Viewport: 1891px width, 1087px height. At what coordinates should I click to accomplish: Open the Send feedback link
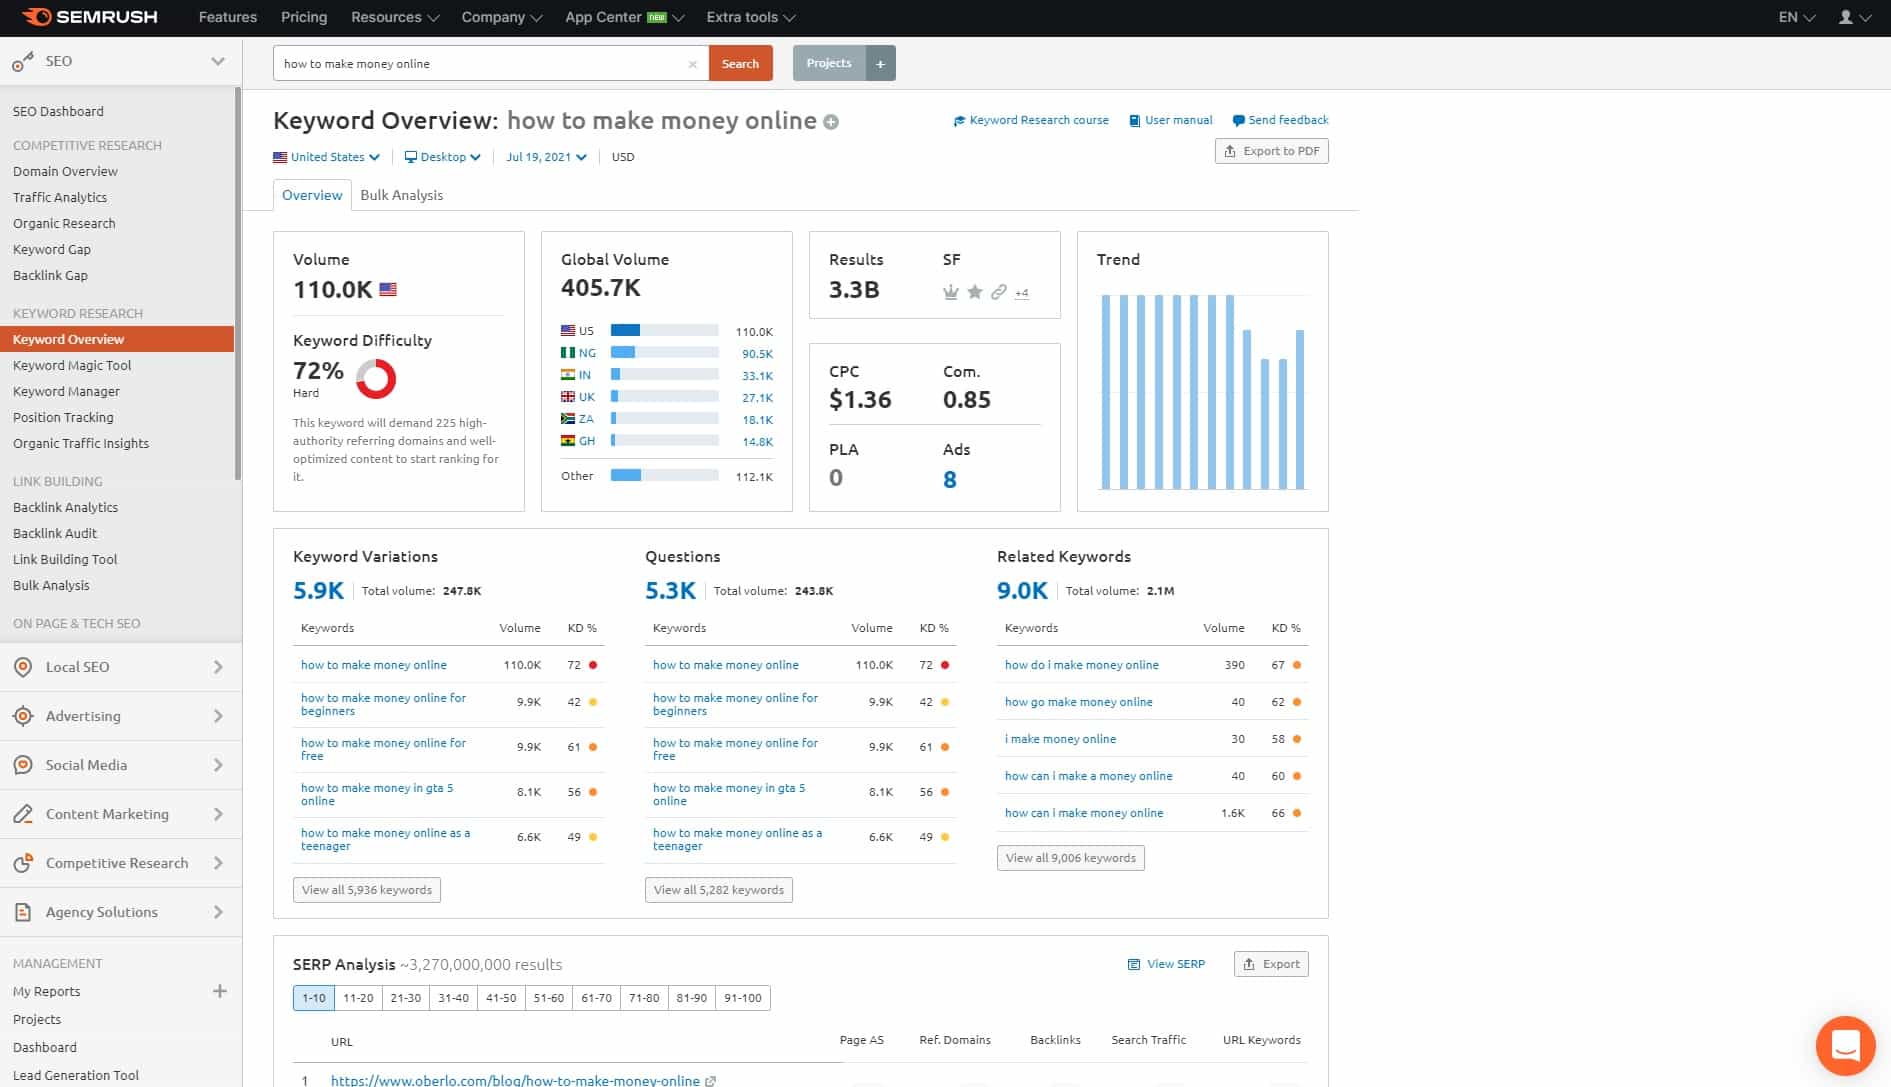1280,120
